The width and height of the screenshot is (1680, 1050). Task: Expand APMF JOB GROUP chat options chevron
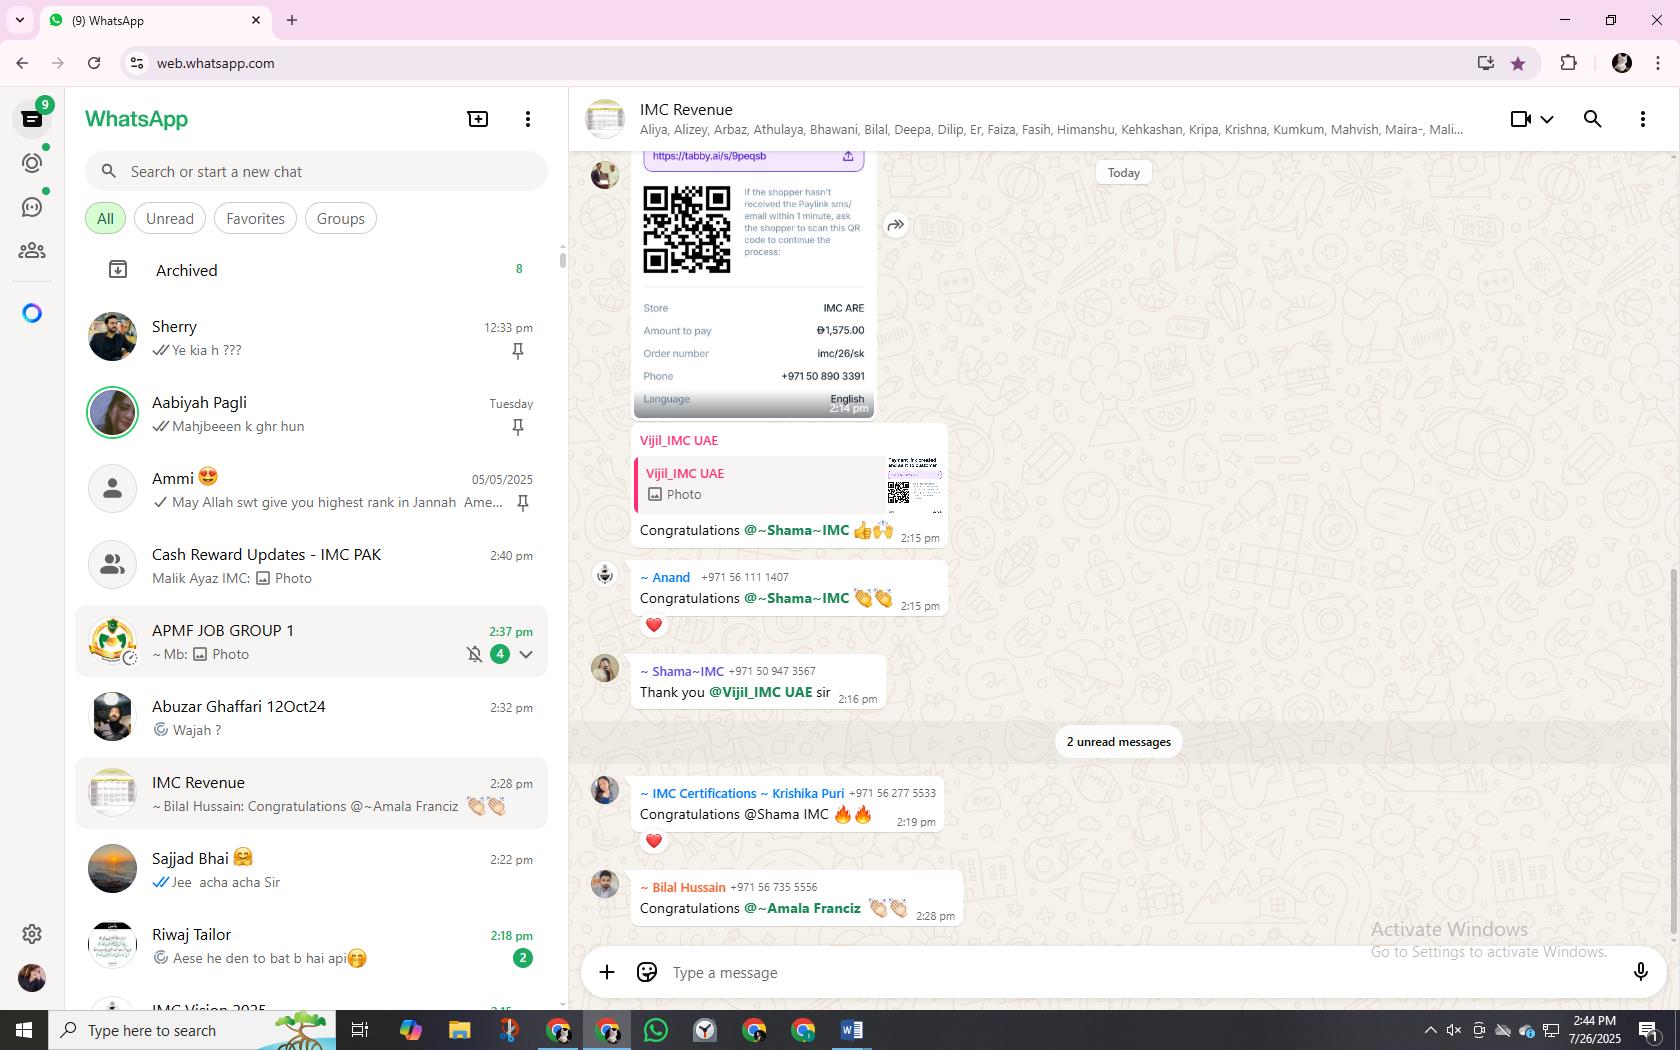[526, 655]
